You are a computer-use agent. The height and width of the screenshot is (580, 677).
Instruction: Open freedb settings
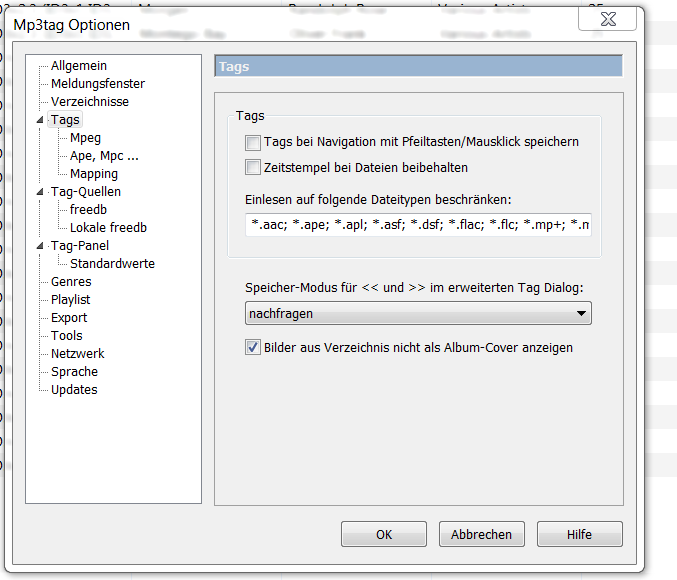tap(88, 210)
